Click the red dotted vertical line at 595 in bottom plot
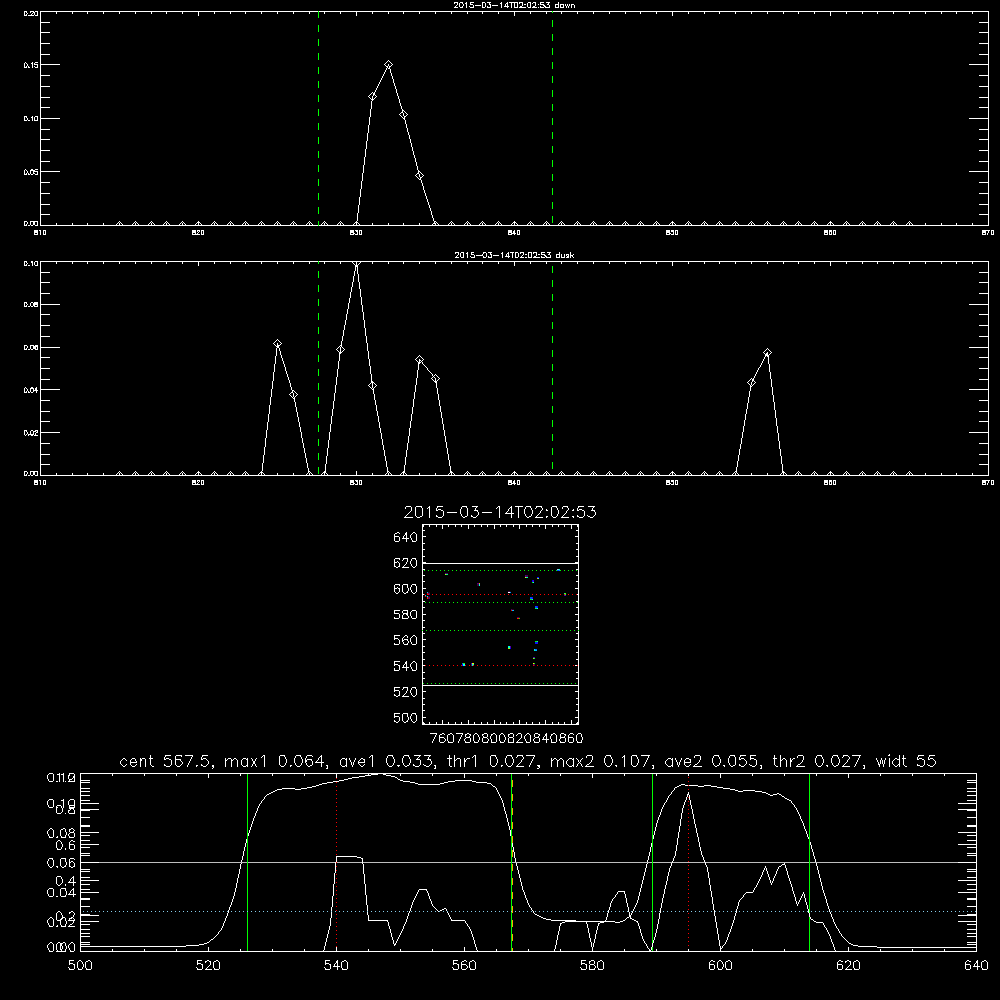The width and height of the screenshot is (1000, 1000). (689, 861)
